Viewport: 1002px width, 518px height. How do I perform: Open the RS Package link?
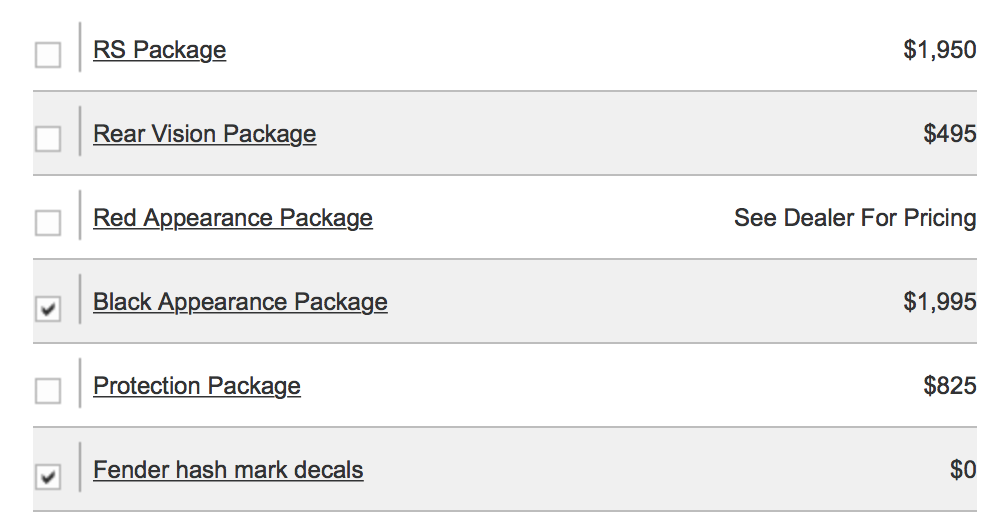pos(159,50)
